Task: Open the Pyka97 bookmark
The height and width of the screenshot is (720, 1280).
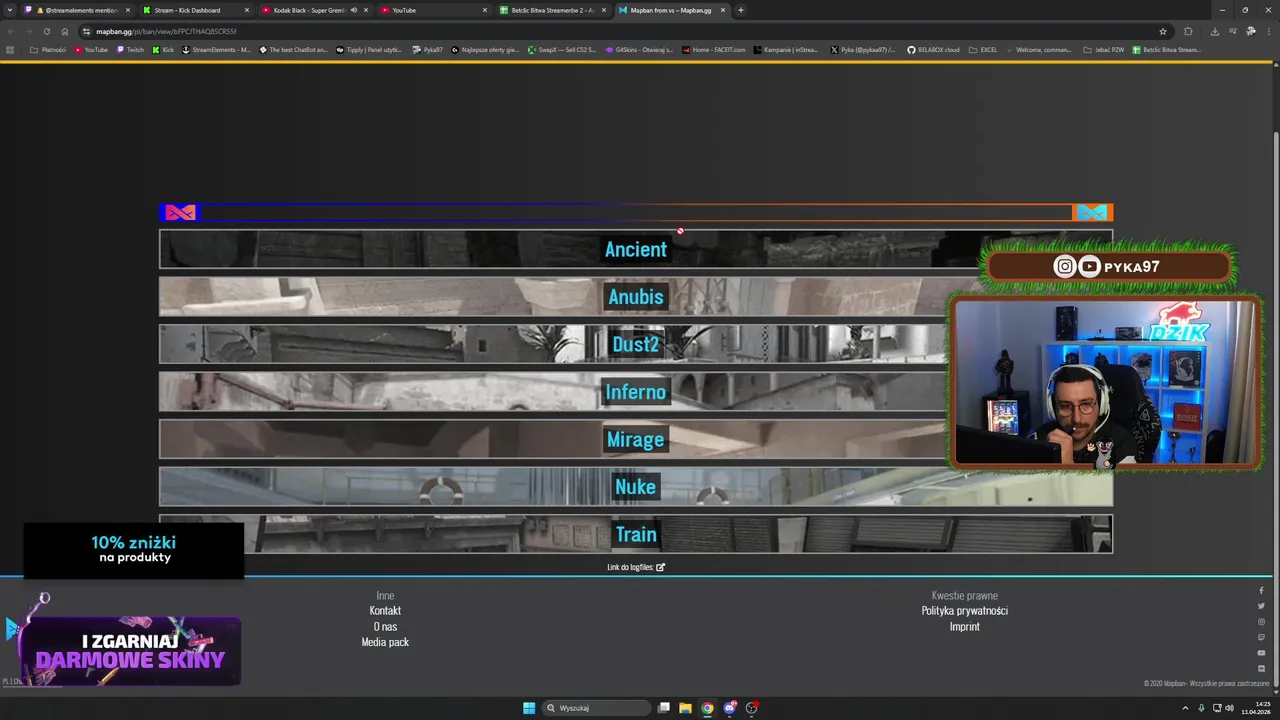Action: point(427,49)
